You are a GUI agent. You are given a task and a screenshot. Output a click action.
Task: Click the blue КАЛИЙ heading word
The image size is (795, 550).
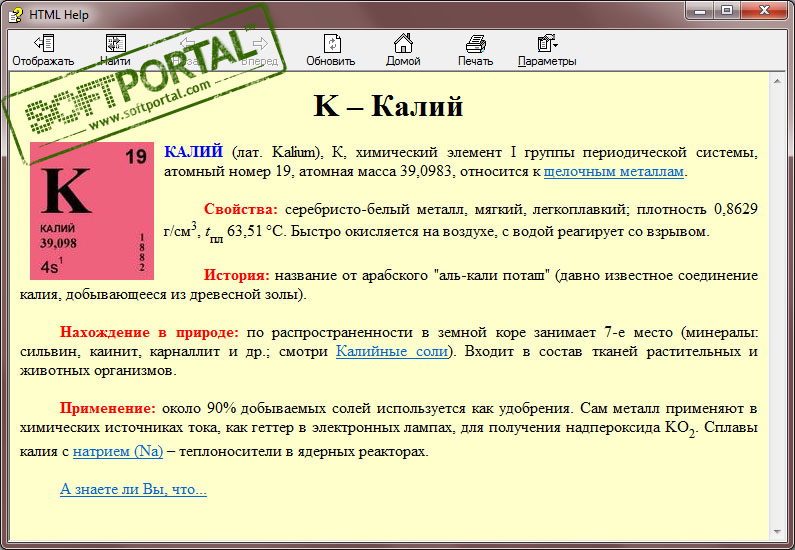tap(193, 152)
